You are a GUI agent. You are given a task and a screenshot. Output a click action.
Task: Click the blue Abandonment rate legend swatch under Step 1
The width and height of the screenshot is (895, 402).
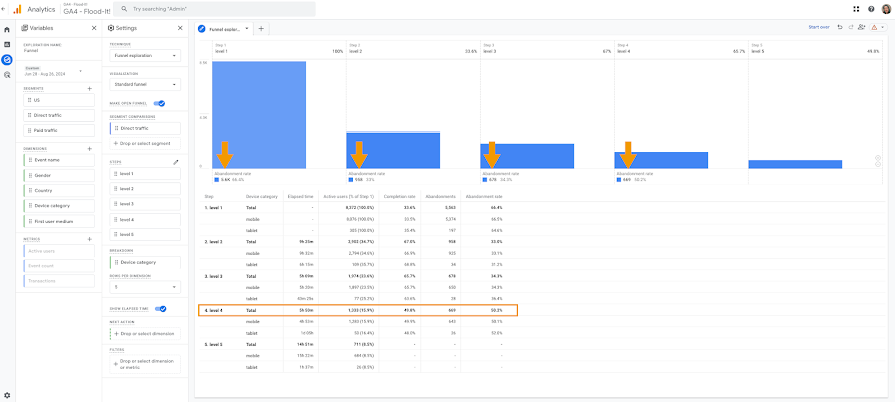click(216, 179)
